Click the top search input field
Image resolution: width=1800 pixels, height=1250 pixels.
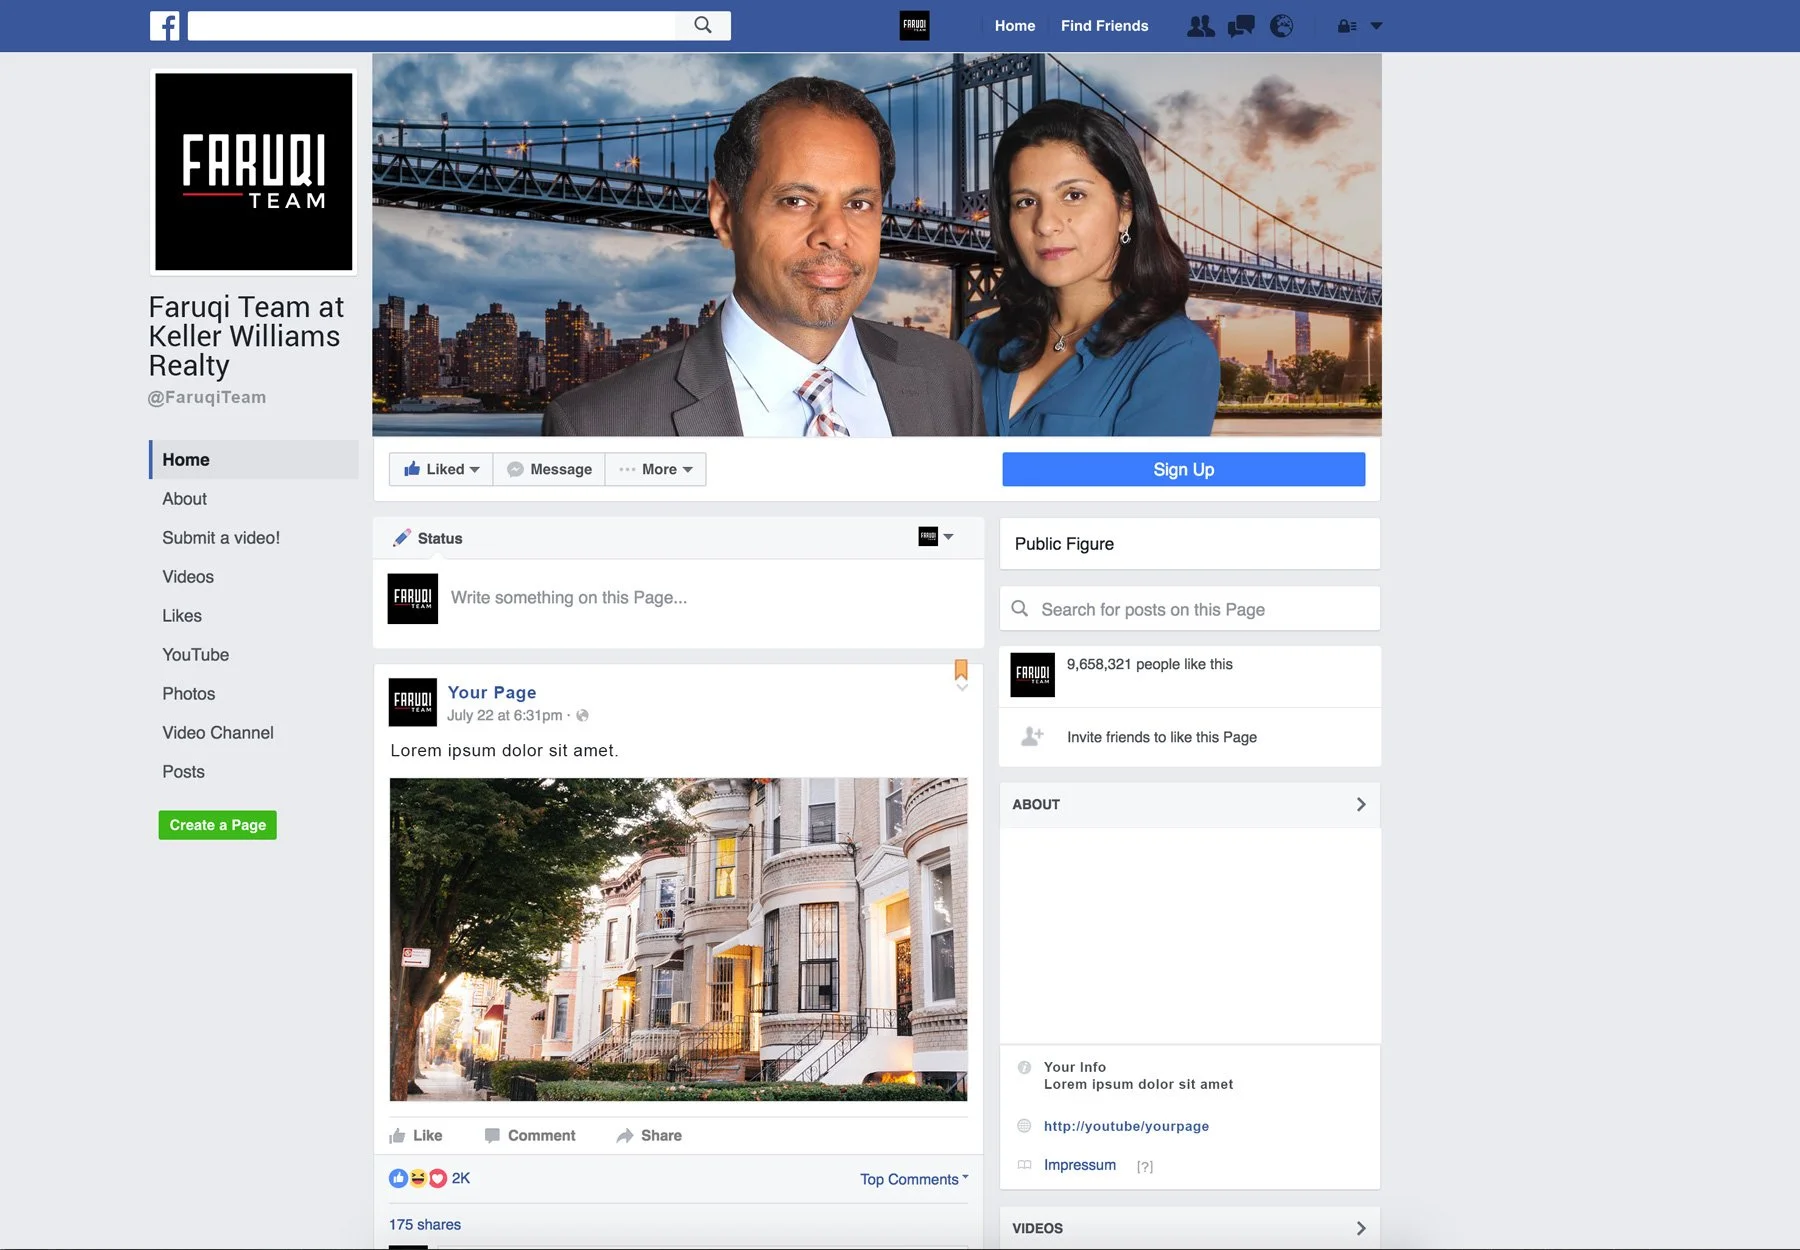[433, 26]
